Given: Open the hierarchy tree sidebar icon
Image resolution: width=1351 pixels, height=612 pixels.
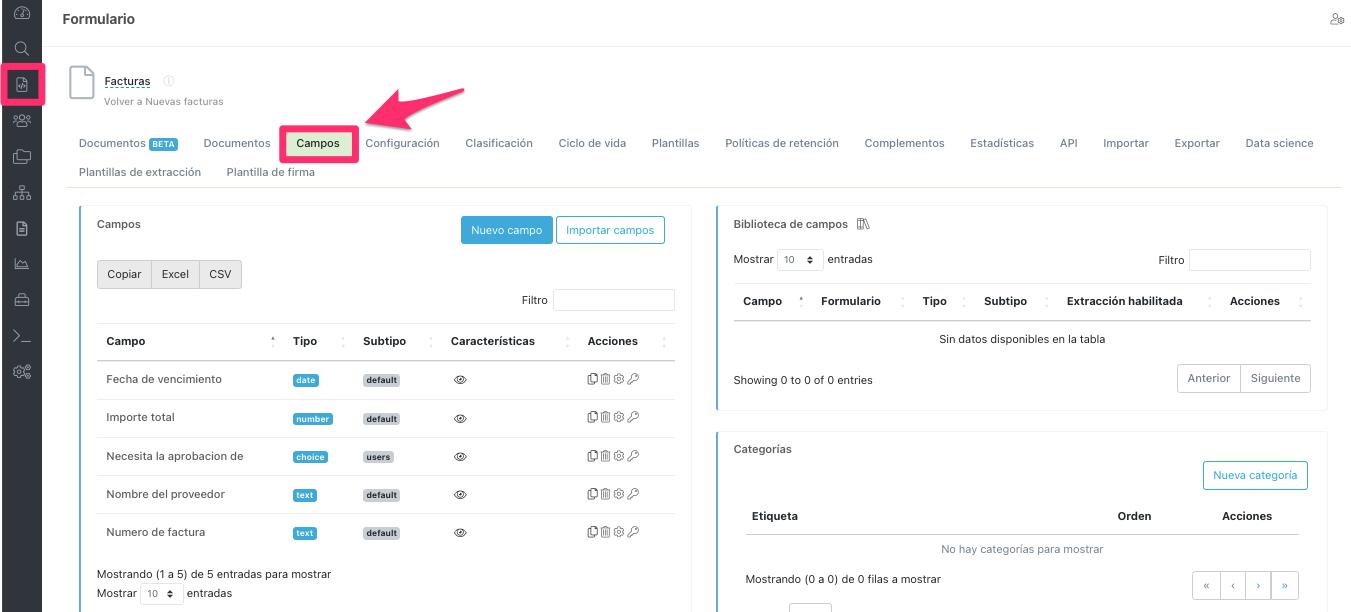Looking at the screenshot, I should coord(21,192).
